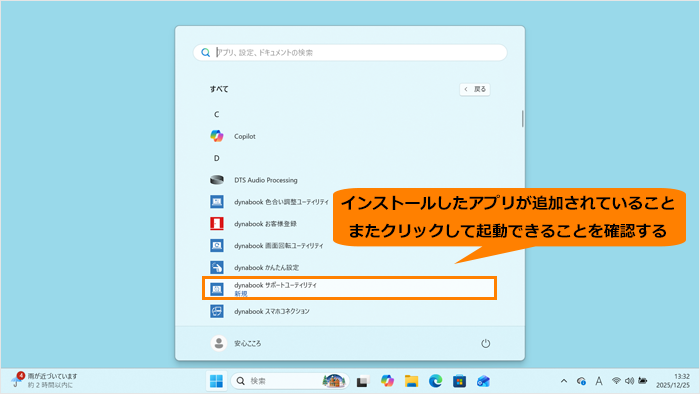Click the Copilot app name text
The image size is (700, 394).
tap(245, 137)
